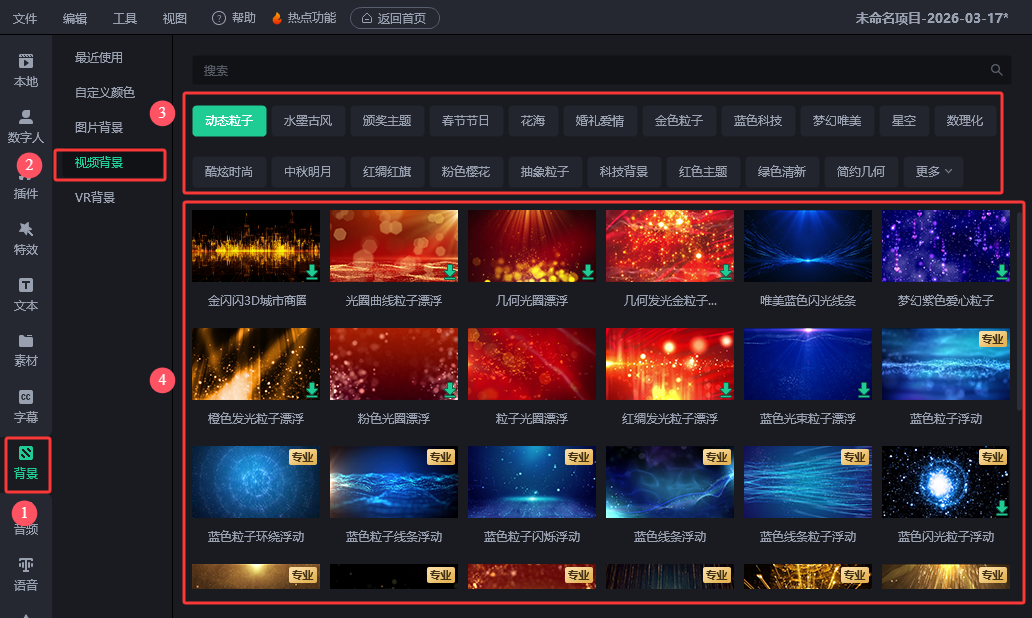Expand the 更多 categories dropdown

933,172
